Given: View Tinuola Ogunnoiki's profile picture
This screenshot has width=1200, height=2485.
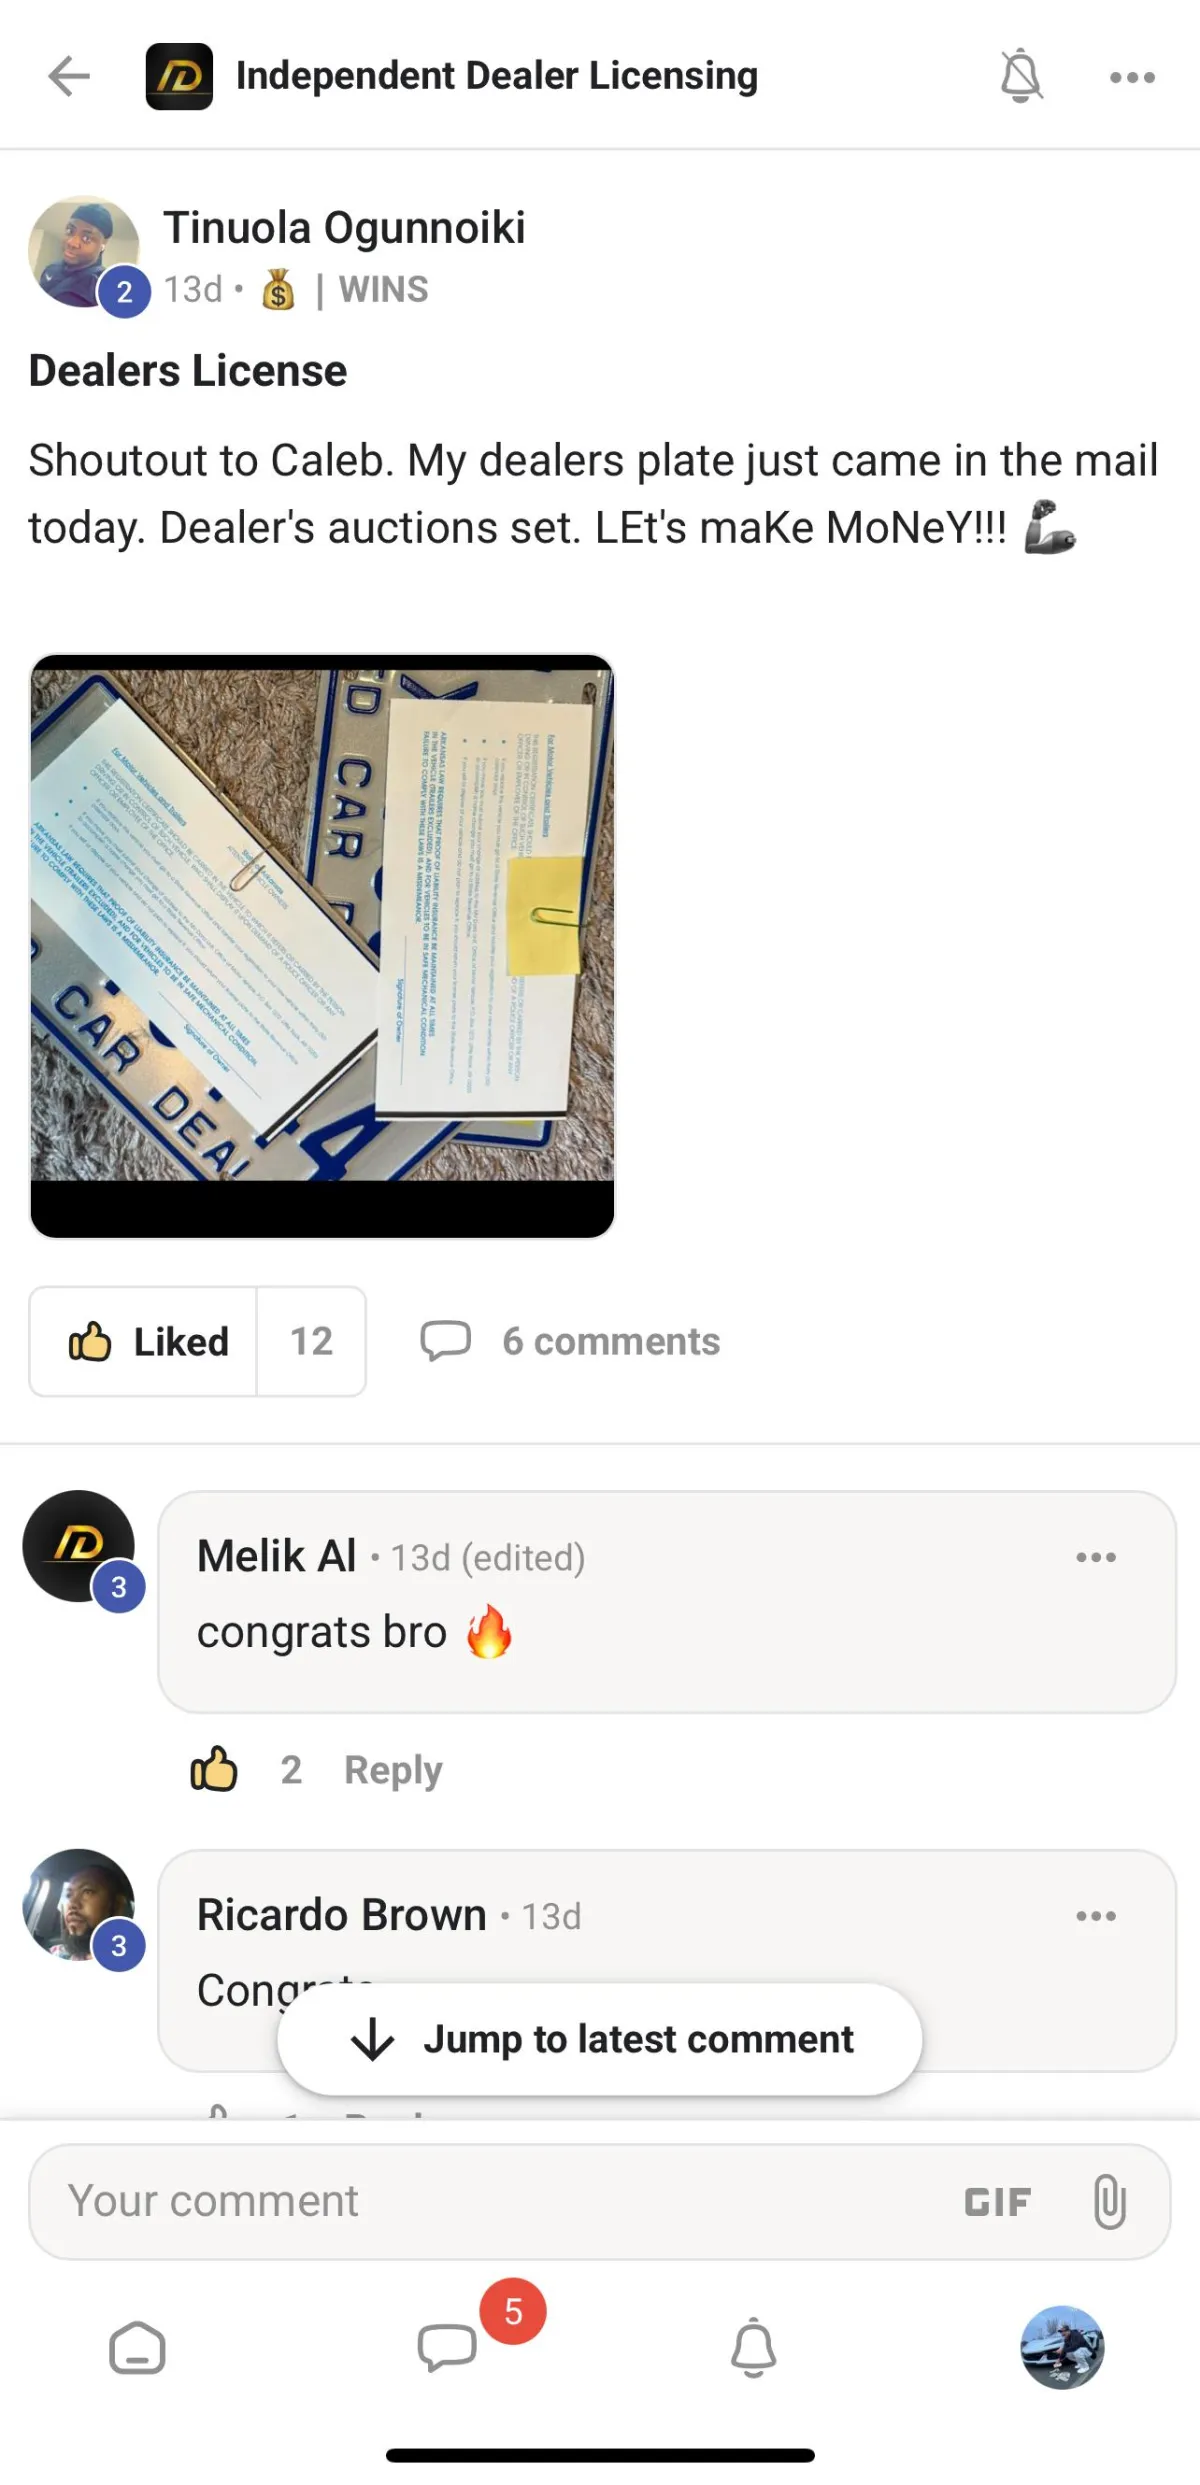Looking at the screenshot, I should [x=84, y=251].
